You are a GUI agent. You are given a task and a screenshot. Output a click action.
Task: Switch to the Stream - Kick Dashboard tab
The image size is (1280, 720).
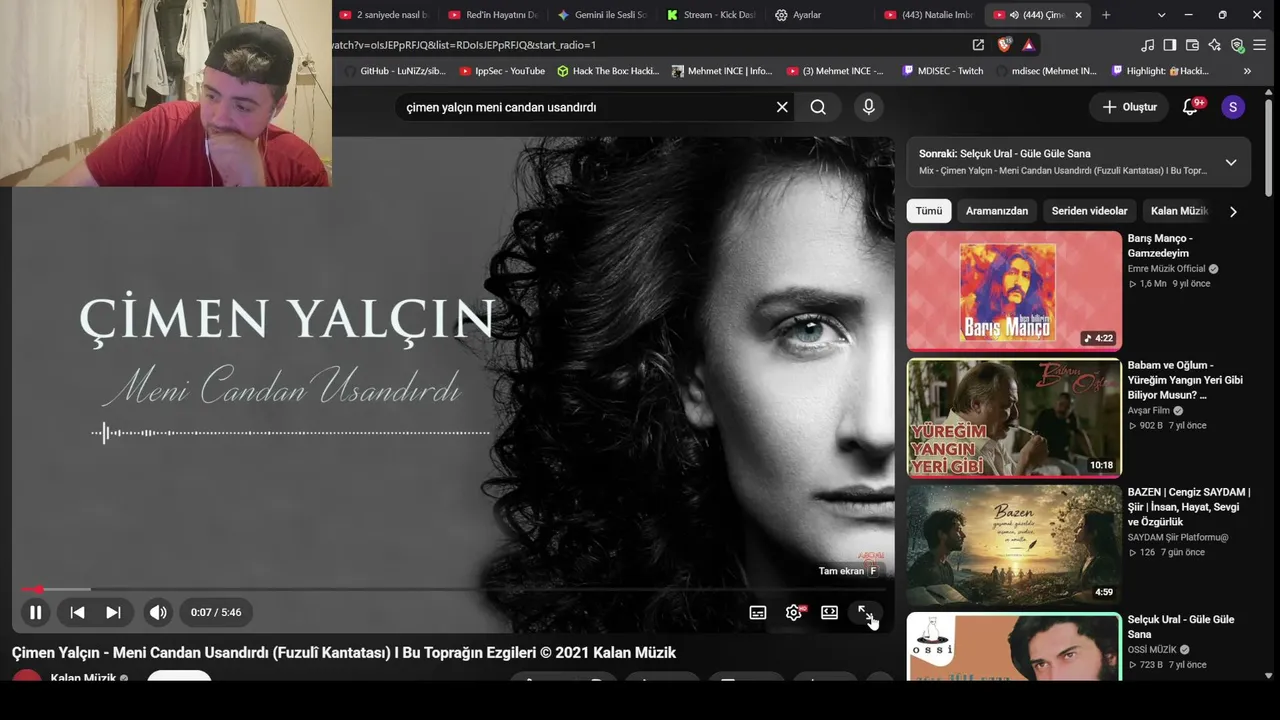click(712, 15)
